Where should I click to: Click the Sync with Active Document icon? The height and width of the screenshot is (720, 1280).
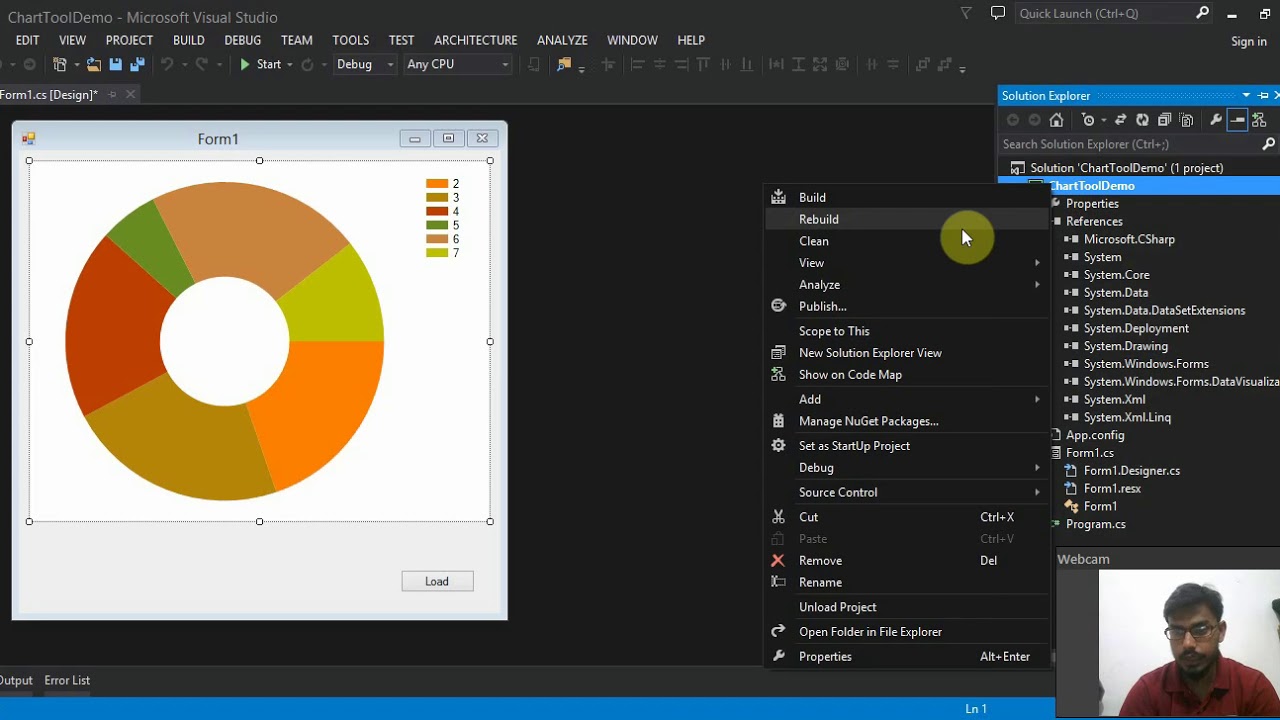pos(1121,120)
